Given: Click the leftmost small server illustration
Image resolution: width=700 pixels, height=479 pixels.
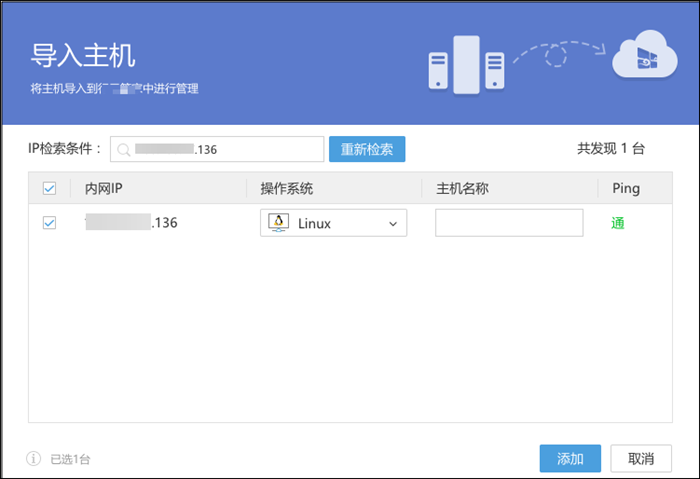Looking at the screenshot, I should pyautogui.click(x=437, y=72).
